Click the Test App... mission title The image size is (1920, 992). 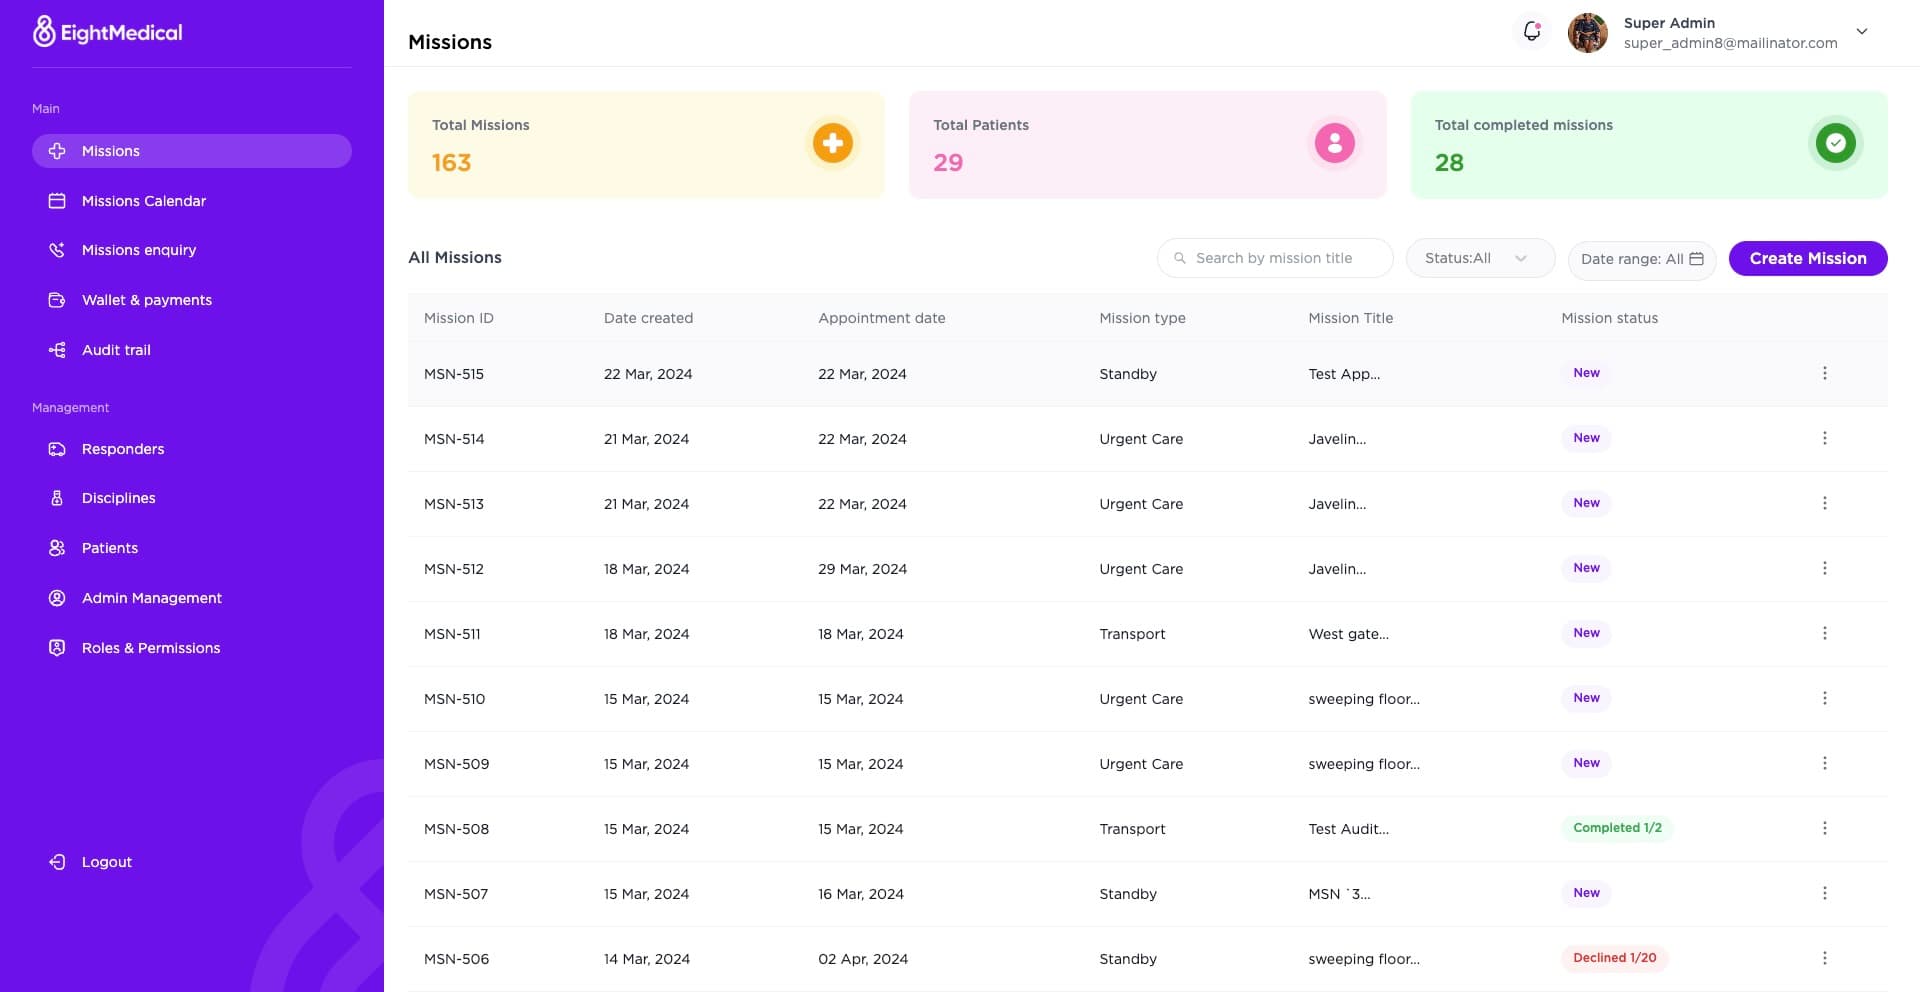(1344, 374)
